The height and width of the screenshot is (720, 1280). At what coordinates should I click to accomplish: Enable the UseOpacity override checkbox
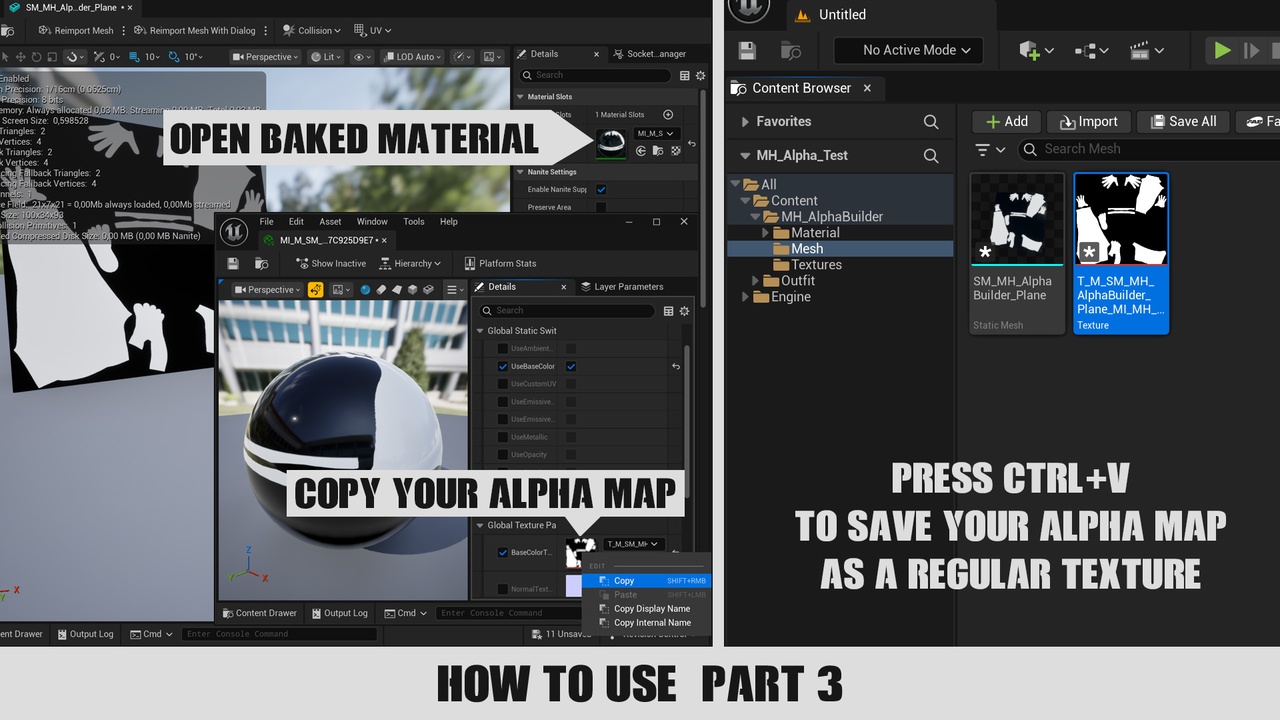[x=503, y=455]
